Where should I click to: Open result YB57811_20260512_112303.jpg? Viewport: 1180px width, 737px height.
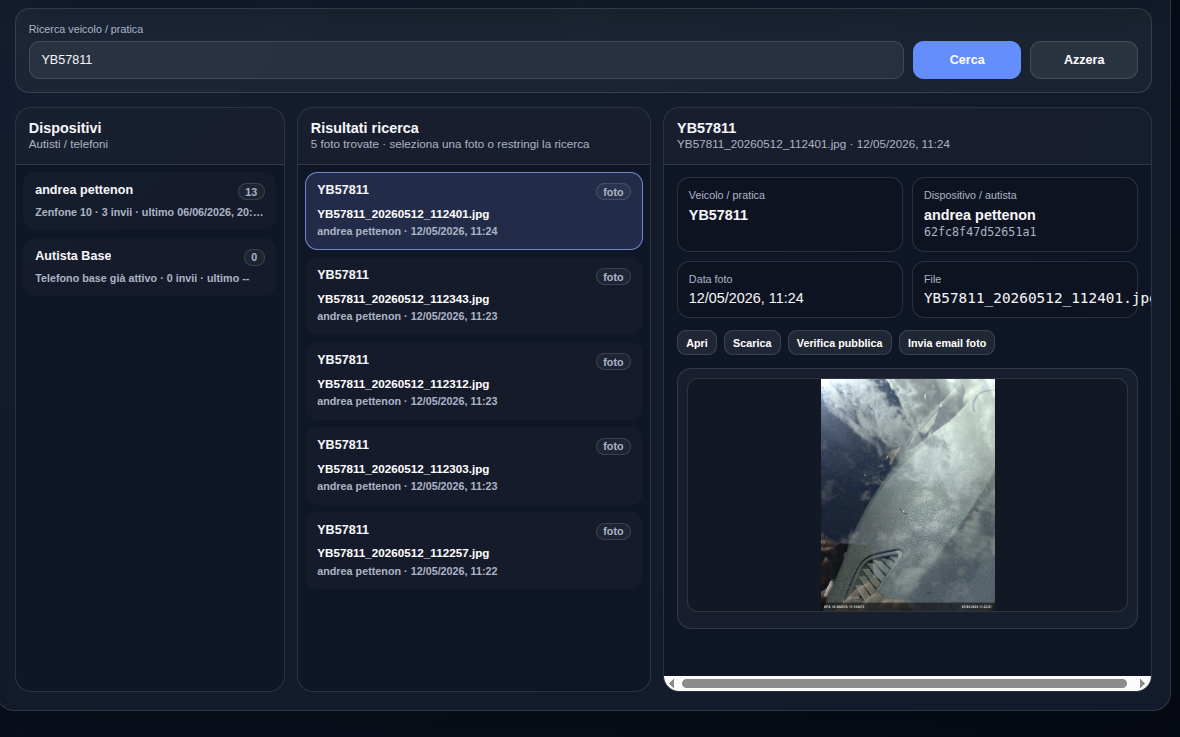pos(473,465)
